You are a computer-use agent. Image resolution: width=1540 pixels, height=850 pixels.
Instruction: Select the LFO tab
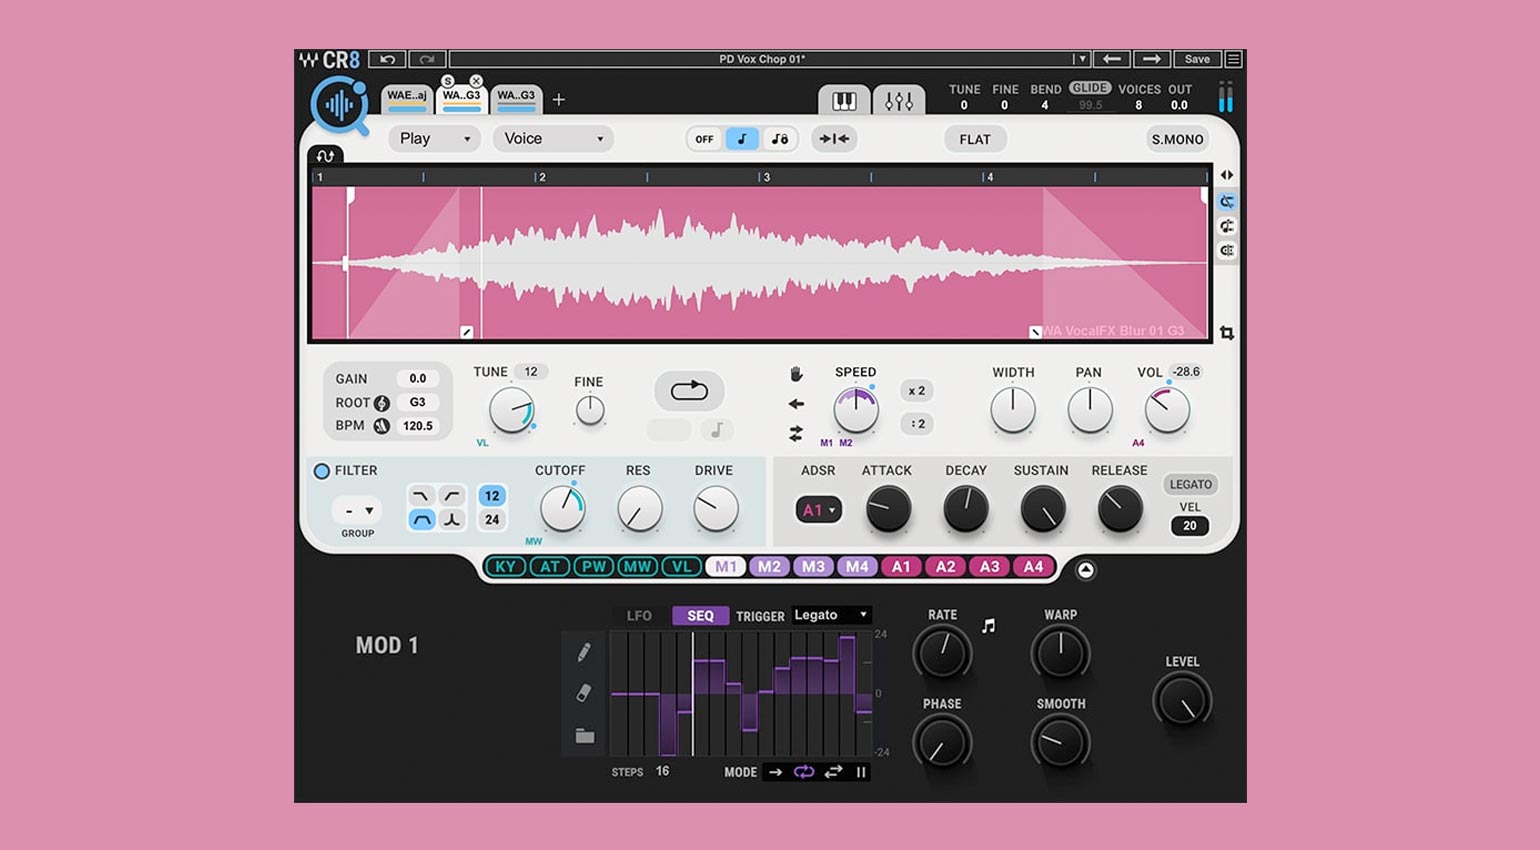[x=639, y=616]
